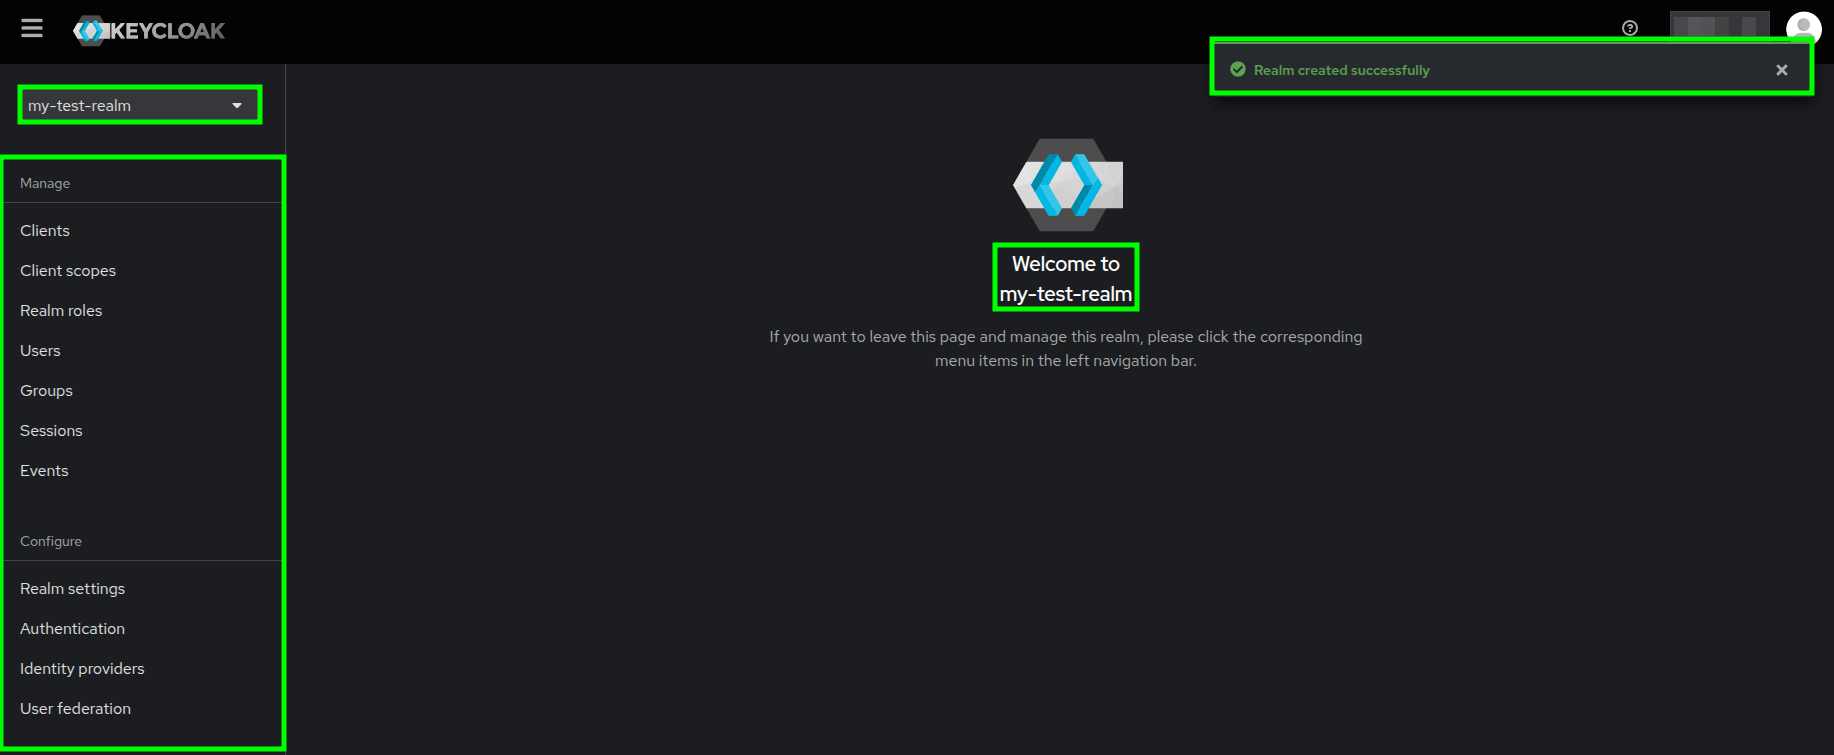Image resolution: width=1834 pixels, height=755 pixels.
Task: Navigate to Groups
Action: pyautogui.click(x=46, y=390)
